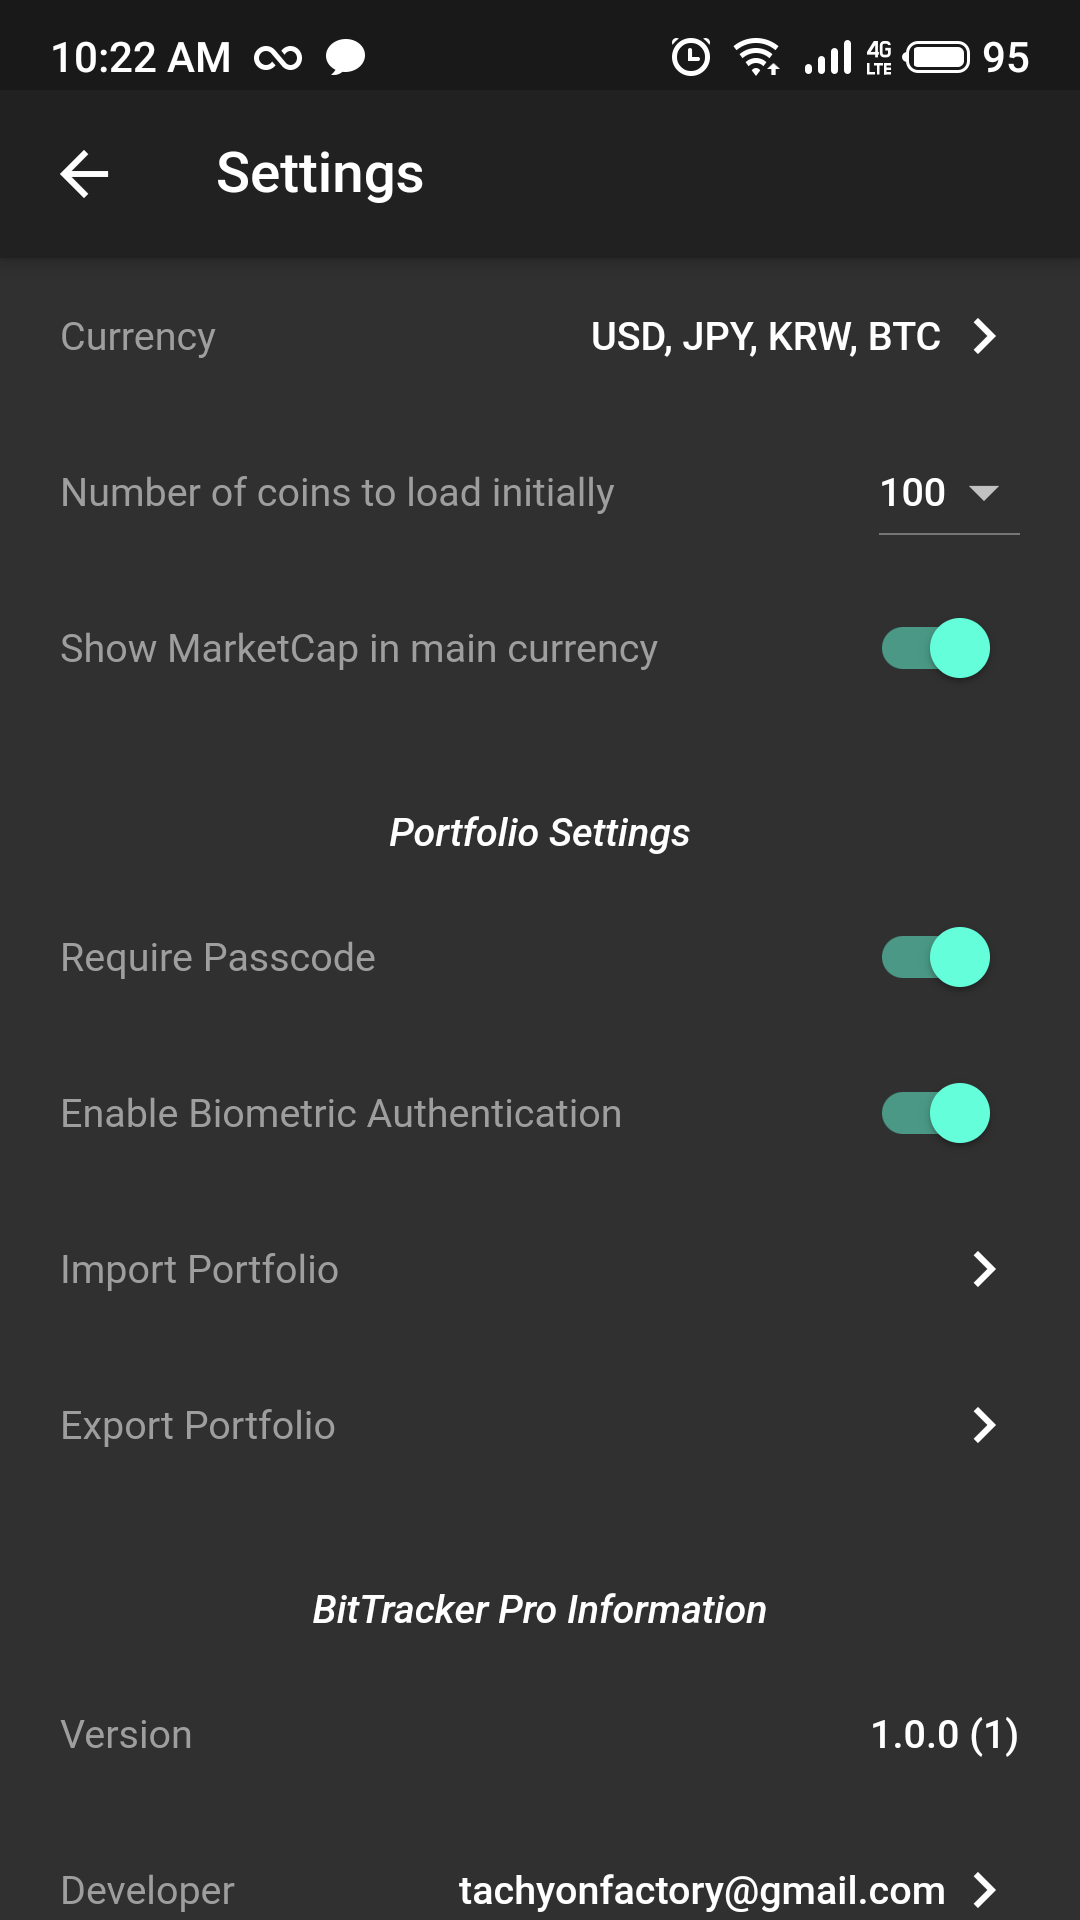The image size is (1080, 1920).
Task: Select the Export Portfolio label
Action: 198,1425
